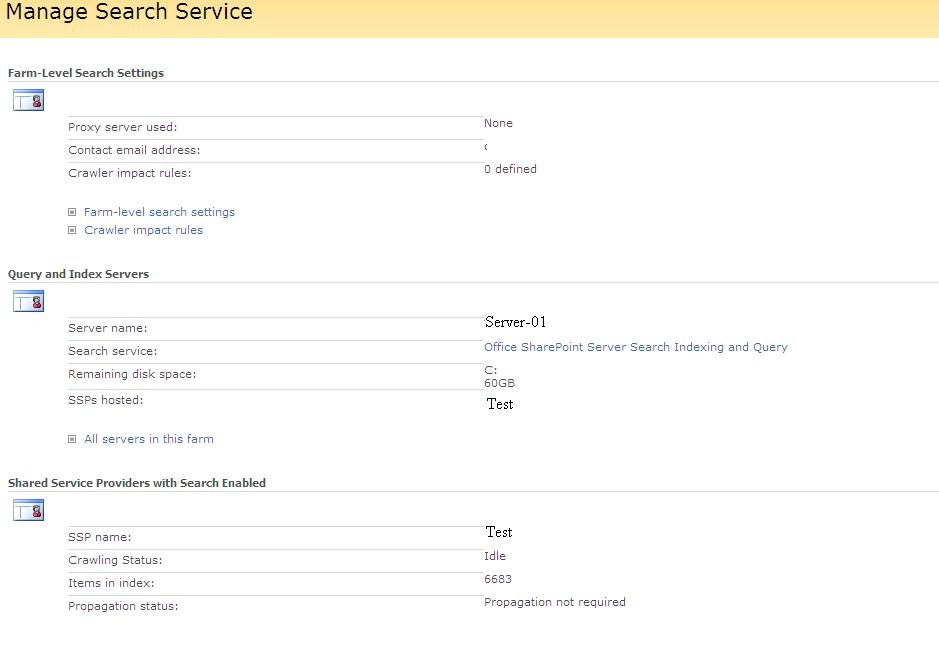Viewport: 939px width, 652px height.
Task: Click the 0 defined crawler impact rules value
Action: (510, 169)
